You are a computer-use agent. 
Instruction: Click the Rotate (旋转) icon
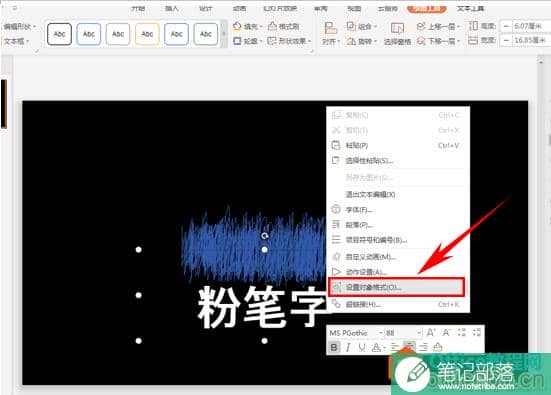[351, 41]
